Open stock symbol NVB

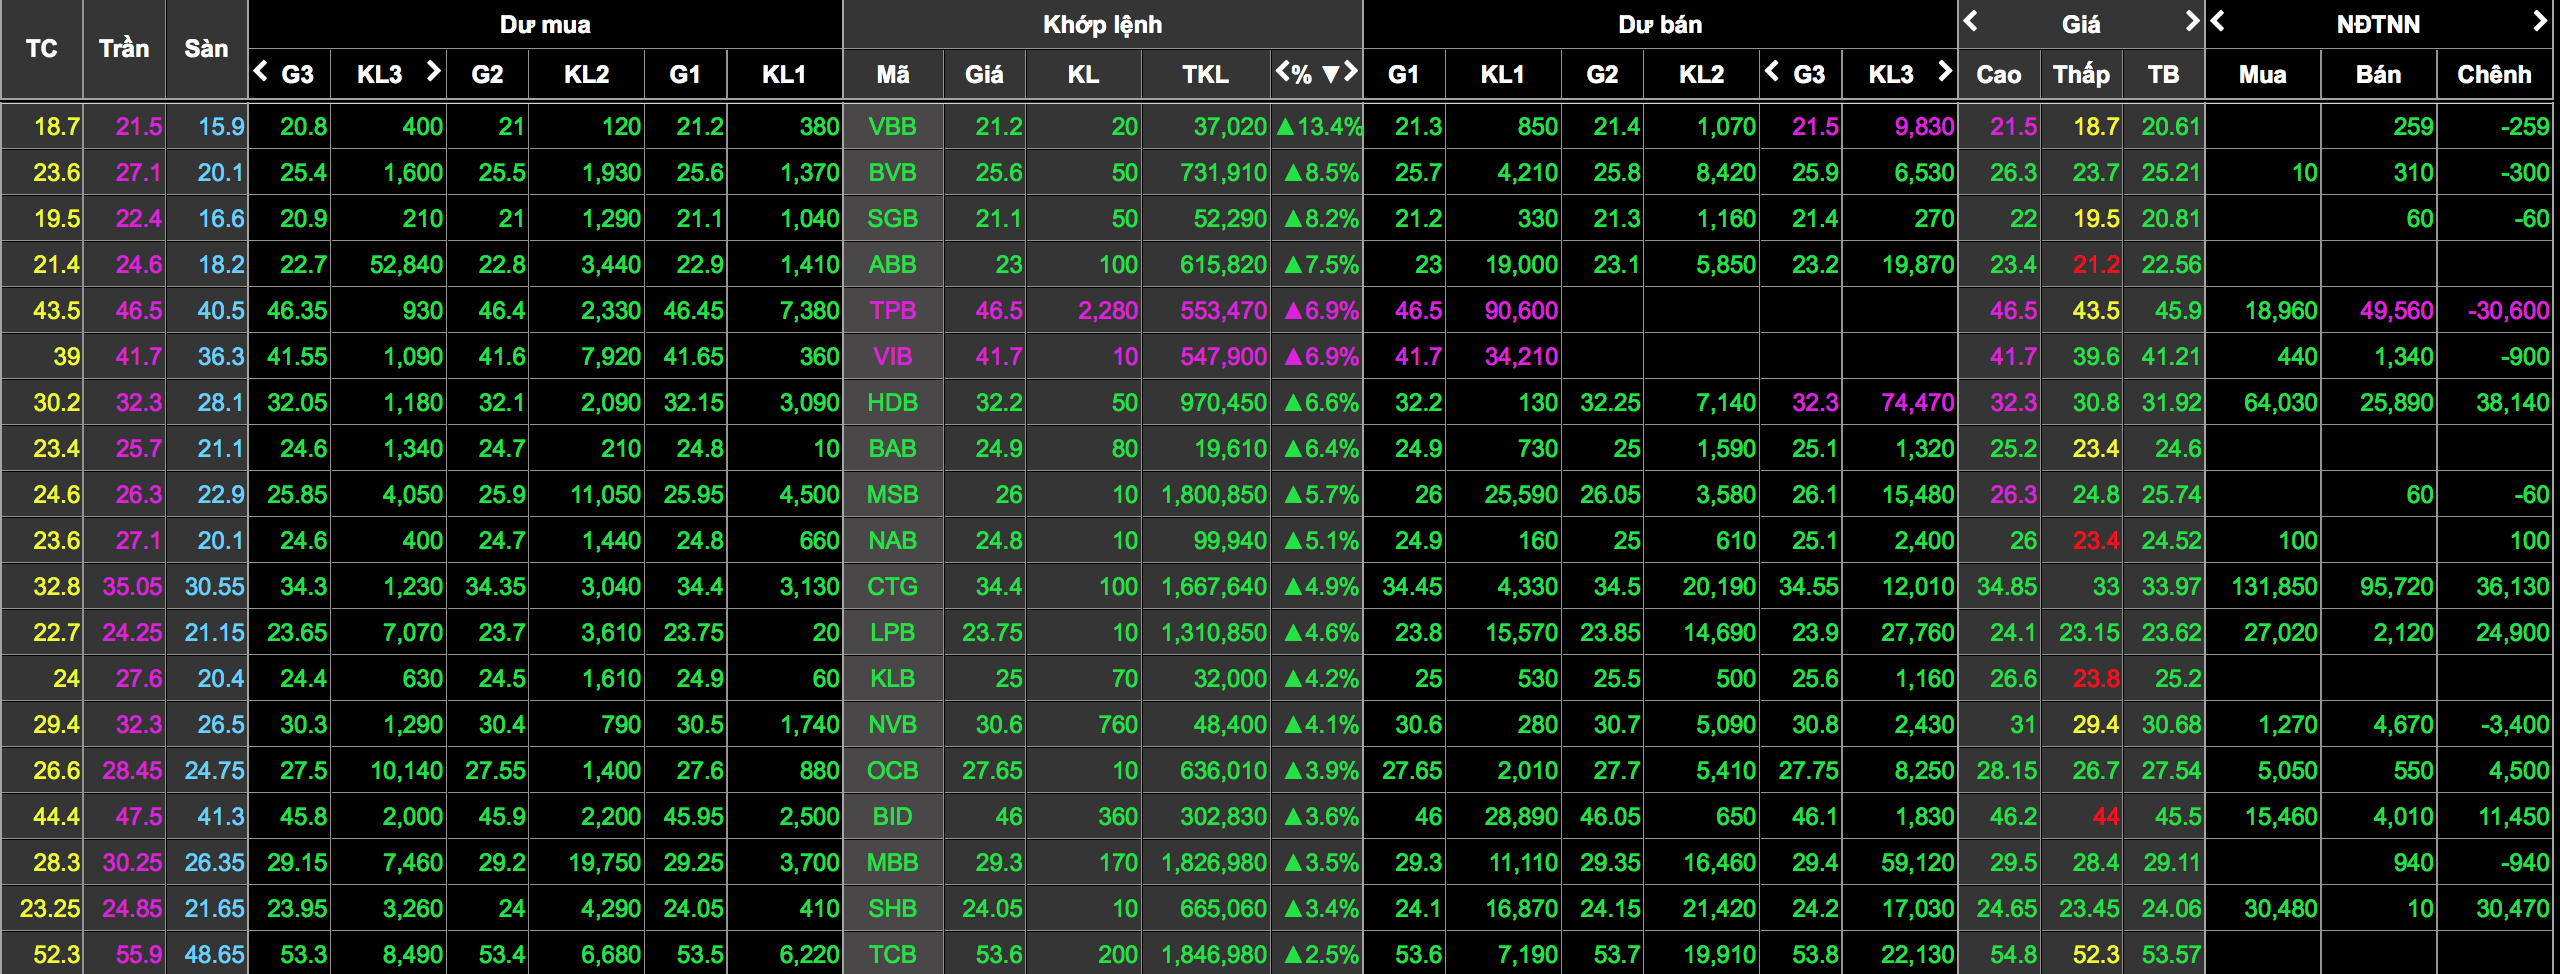892,724
